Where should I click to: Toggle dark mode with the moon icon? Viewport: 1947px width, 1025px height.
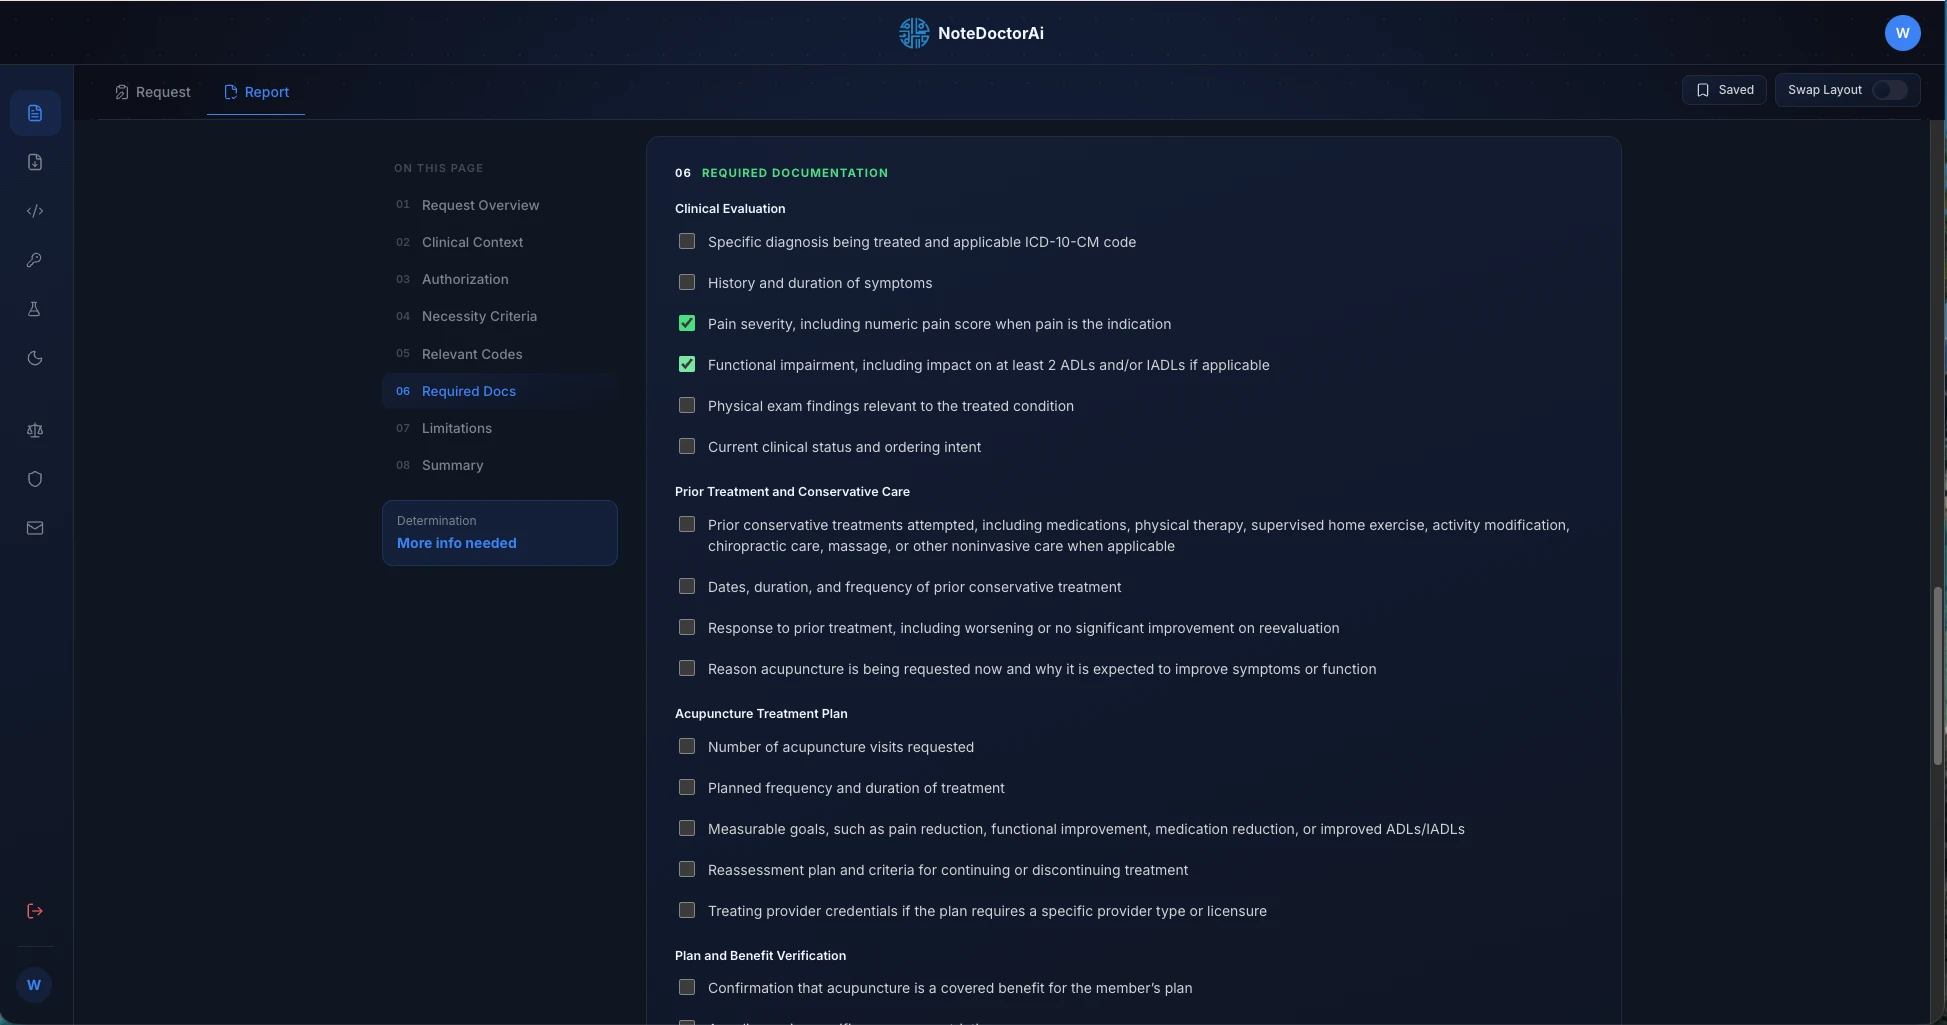35,358
